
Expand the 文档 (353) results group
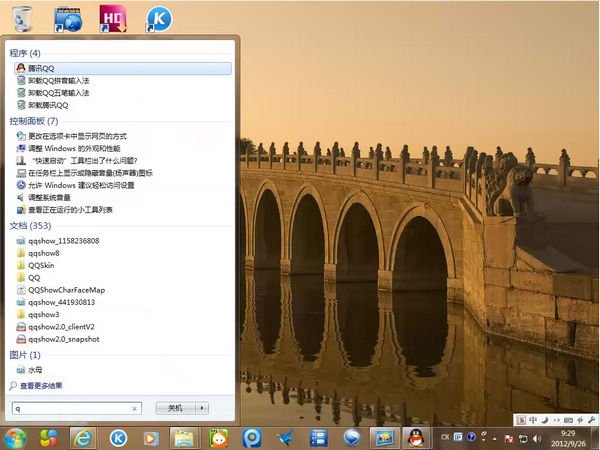pos(28,226)
